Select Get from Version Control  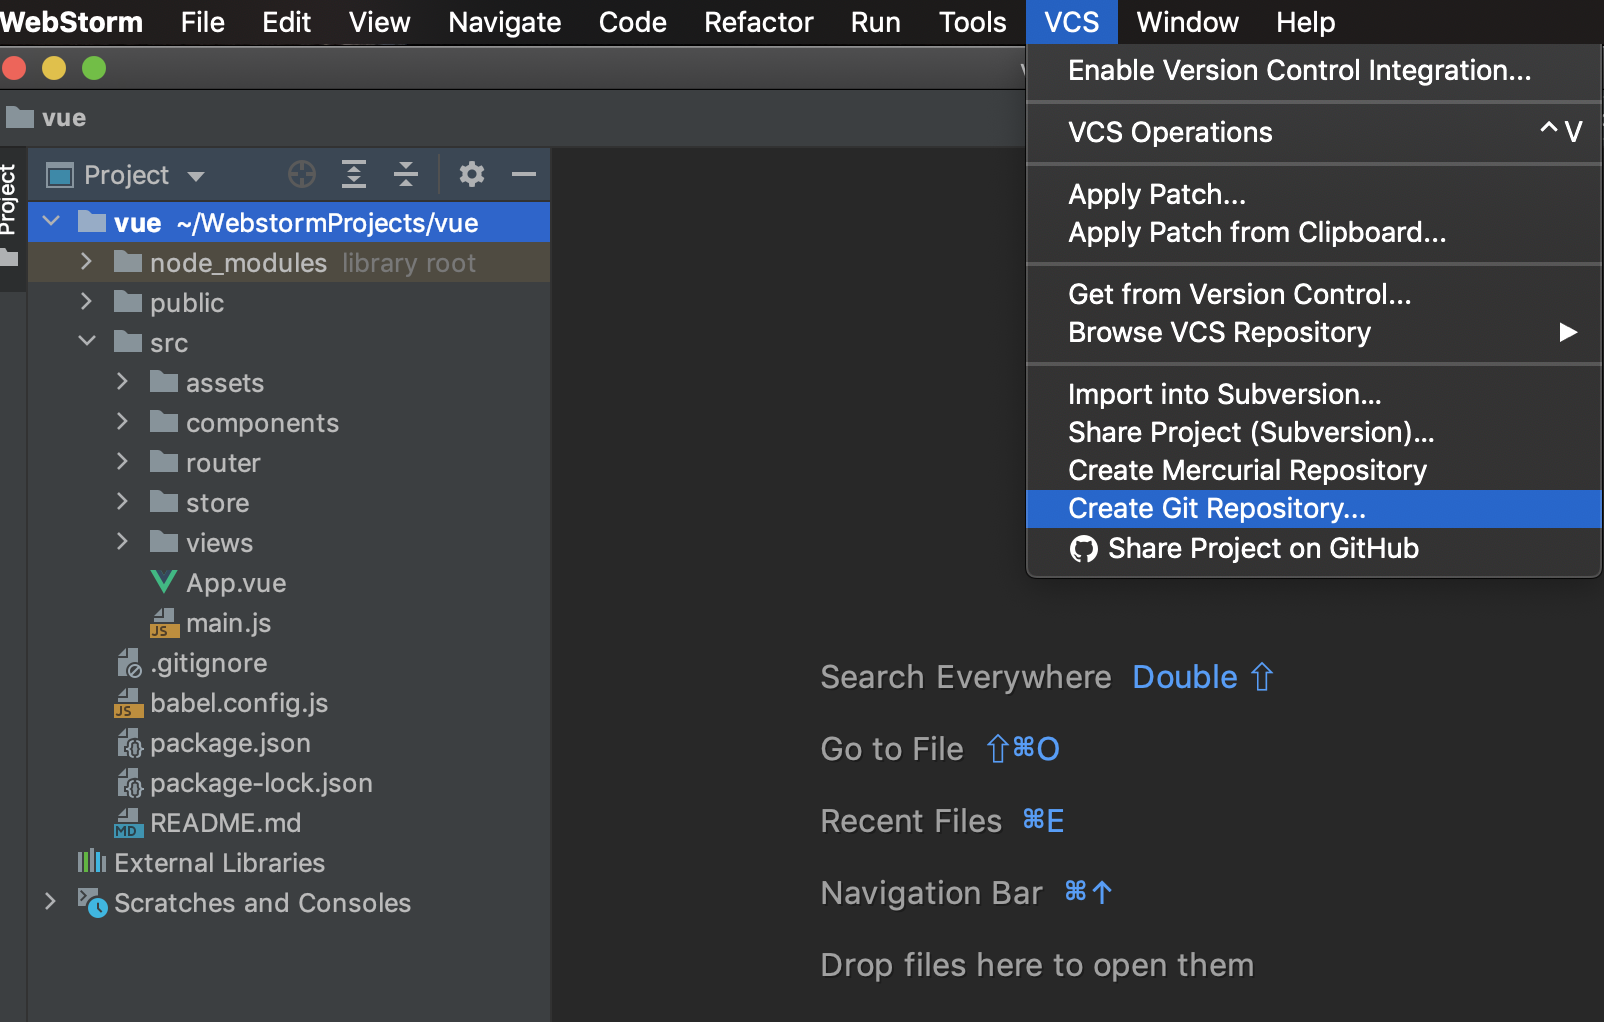1314,294
